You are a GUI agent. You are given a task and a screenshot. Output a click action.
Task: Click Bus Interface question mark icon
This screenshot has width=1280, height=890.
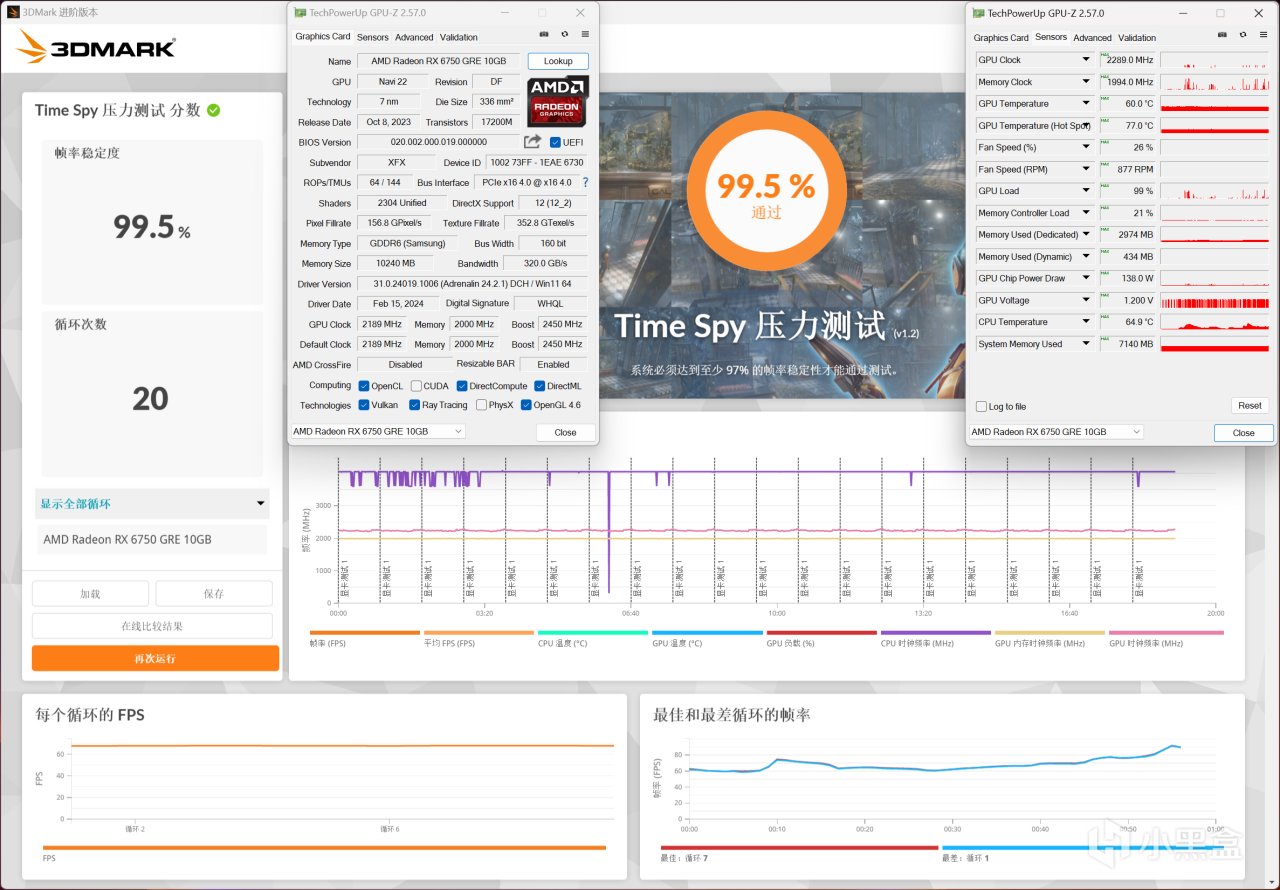coord(585,183)
